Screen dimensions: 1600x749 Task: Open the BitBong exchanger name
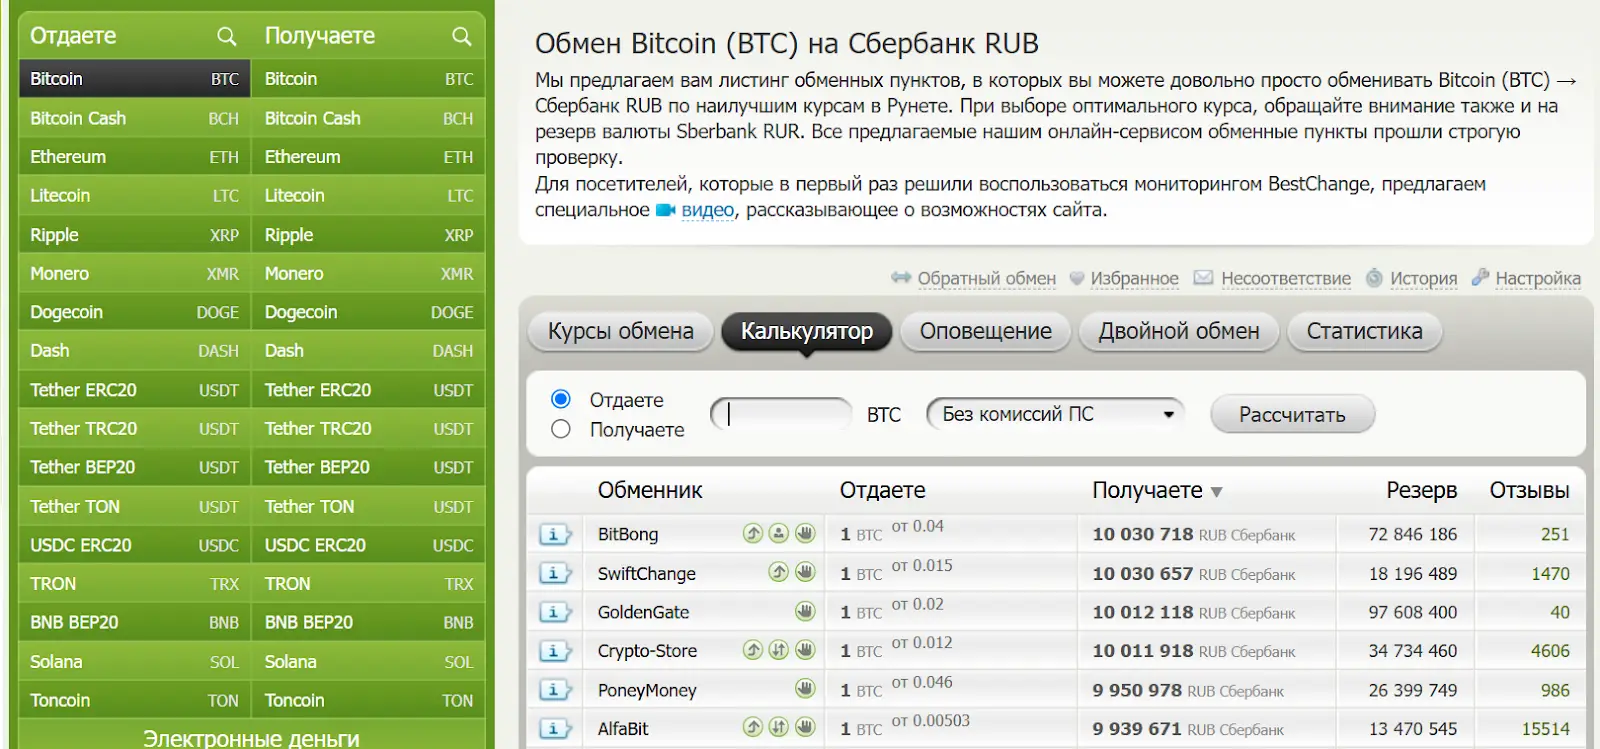(x=628, y=534)
